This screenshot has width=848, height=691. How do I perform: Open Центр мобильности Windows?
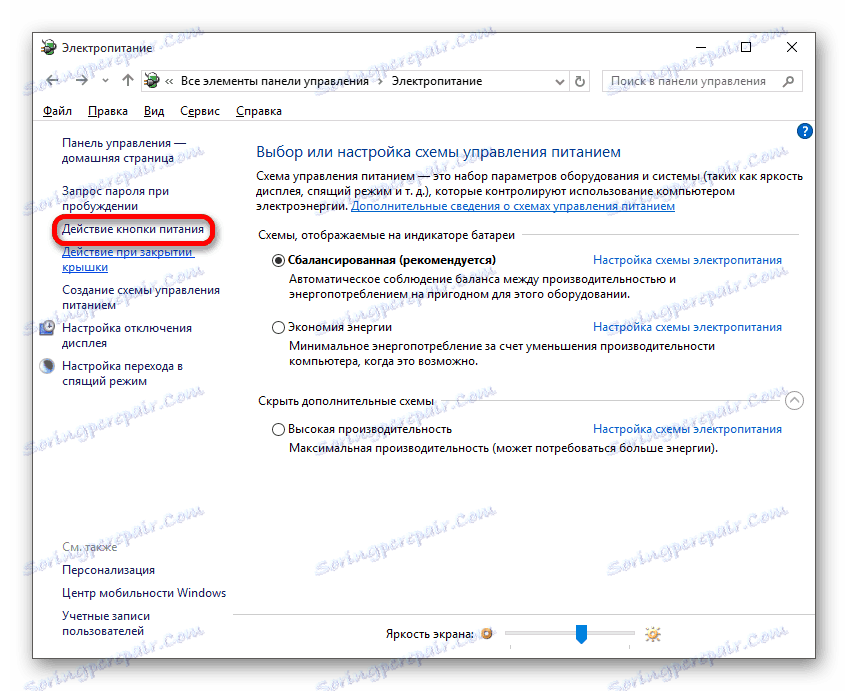[x=144, y=593]
